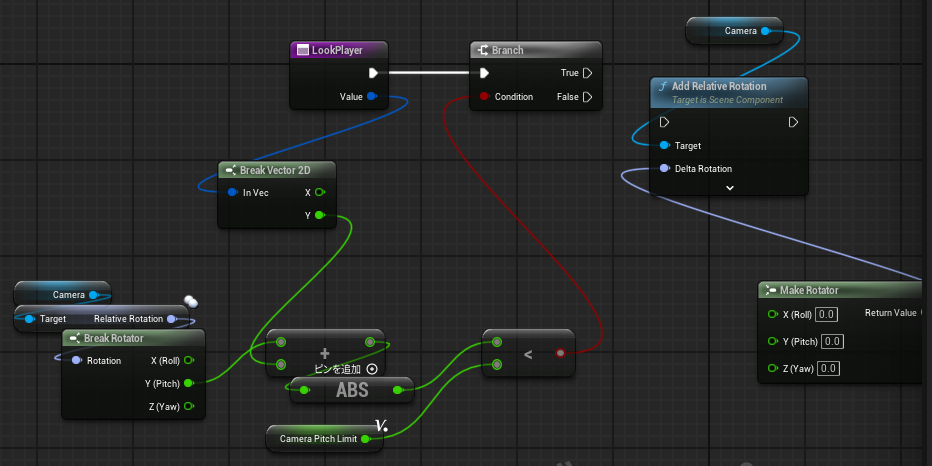
Task: Select the Camera Pitch Limit variable node
Action: (324, 439)
